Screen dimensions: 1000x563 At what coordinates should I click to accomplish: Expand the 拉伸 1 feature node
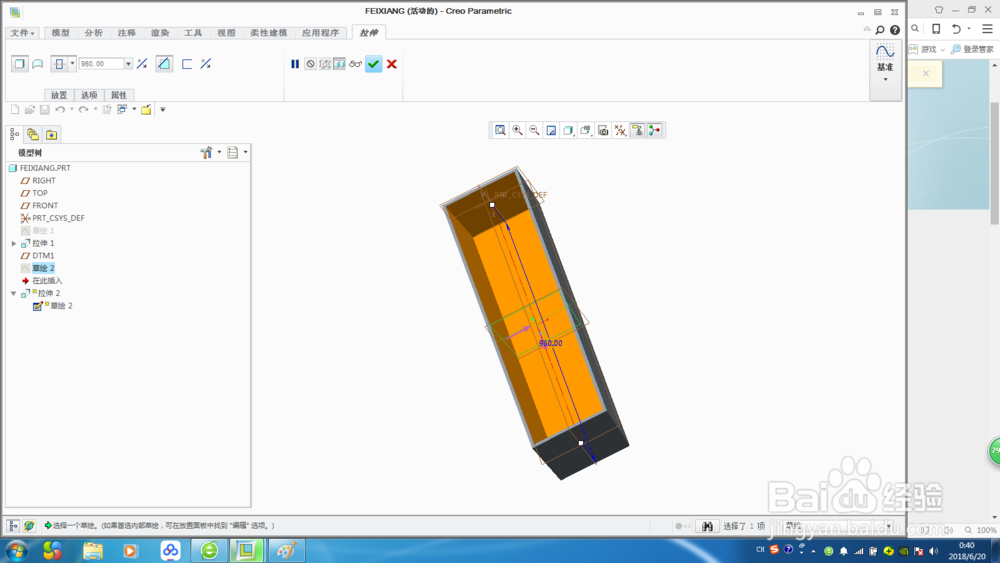[x=14, y=244]
